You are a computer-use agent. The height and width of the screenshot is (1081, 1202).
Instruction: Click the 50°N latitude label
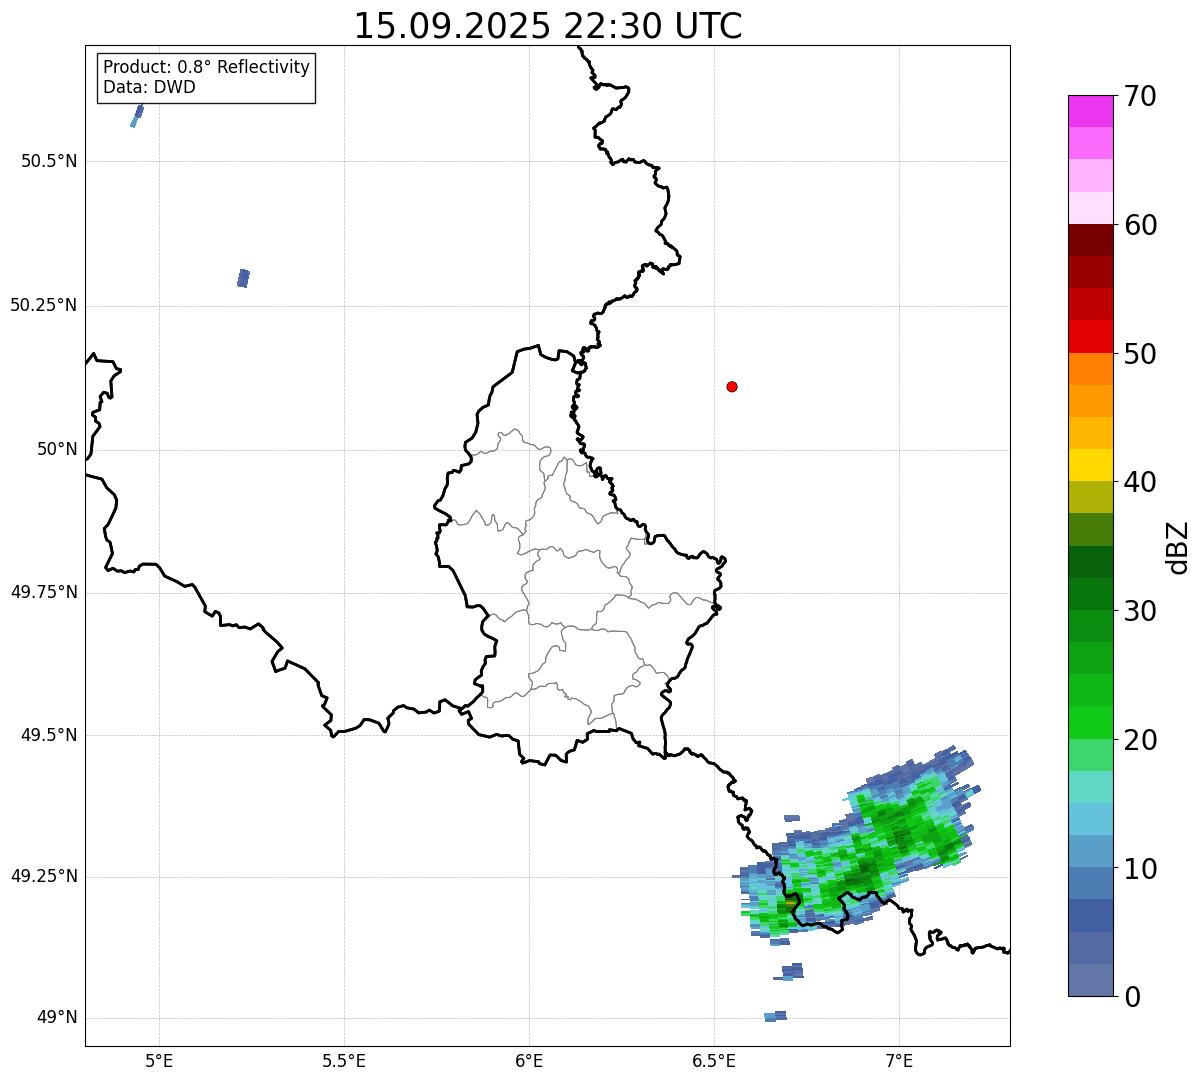pyautogui.click(x=57, y=449)
